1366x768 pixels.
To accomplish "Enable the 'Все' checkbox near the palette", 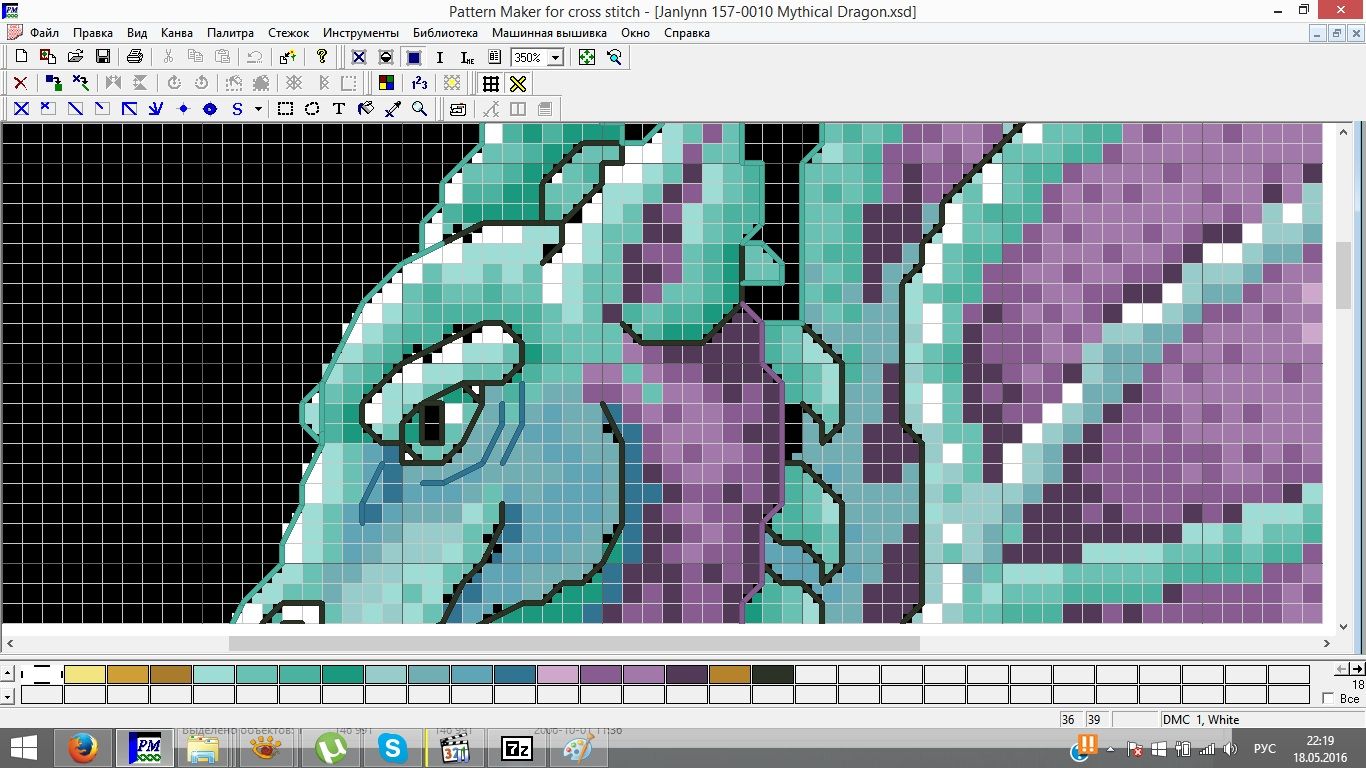I will (x=1328, y=698).
